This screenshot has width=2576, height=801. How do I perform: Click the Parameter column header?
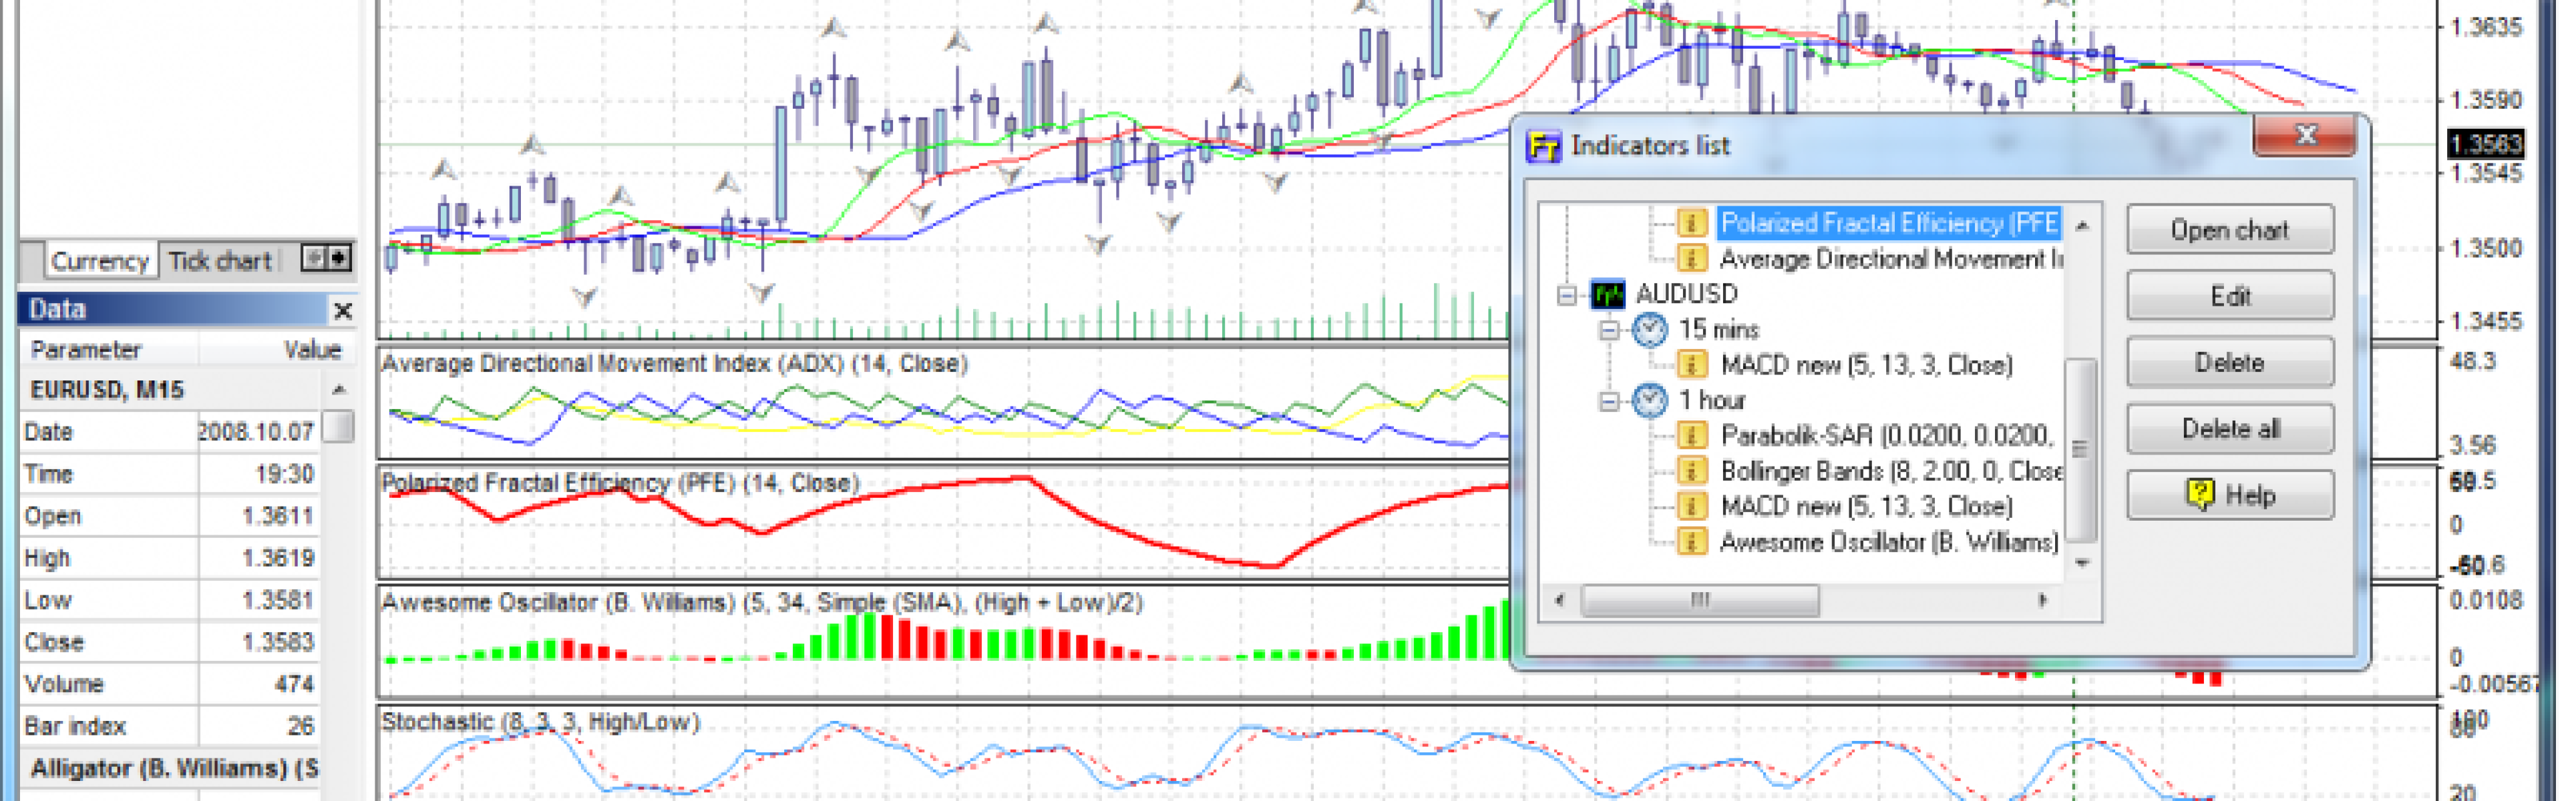[108, 350]
